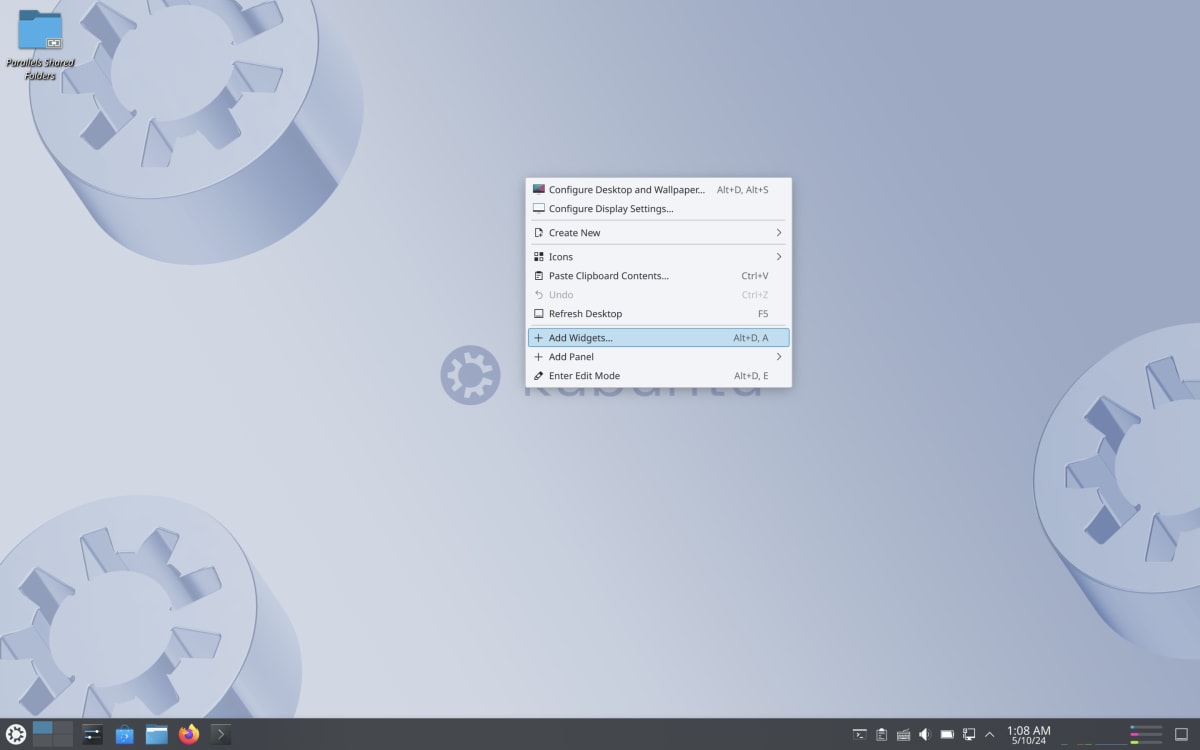Choose Enter Edit Mode from menu
The width and height of the screenshot is (1200, 750).
tap(659, 376)
